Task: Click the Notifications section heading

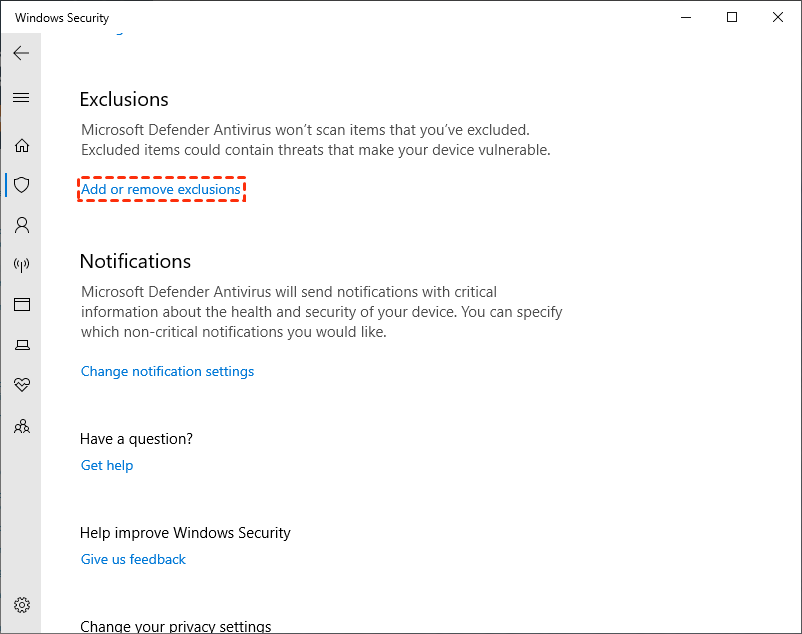Action: click(135, 261)
